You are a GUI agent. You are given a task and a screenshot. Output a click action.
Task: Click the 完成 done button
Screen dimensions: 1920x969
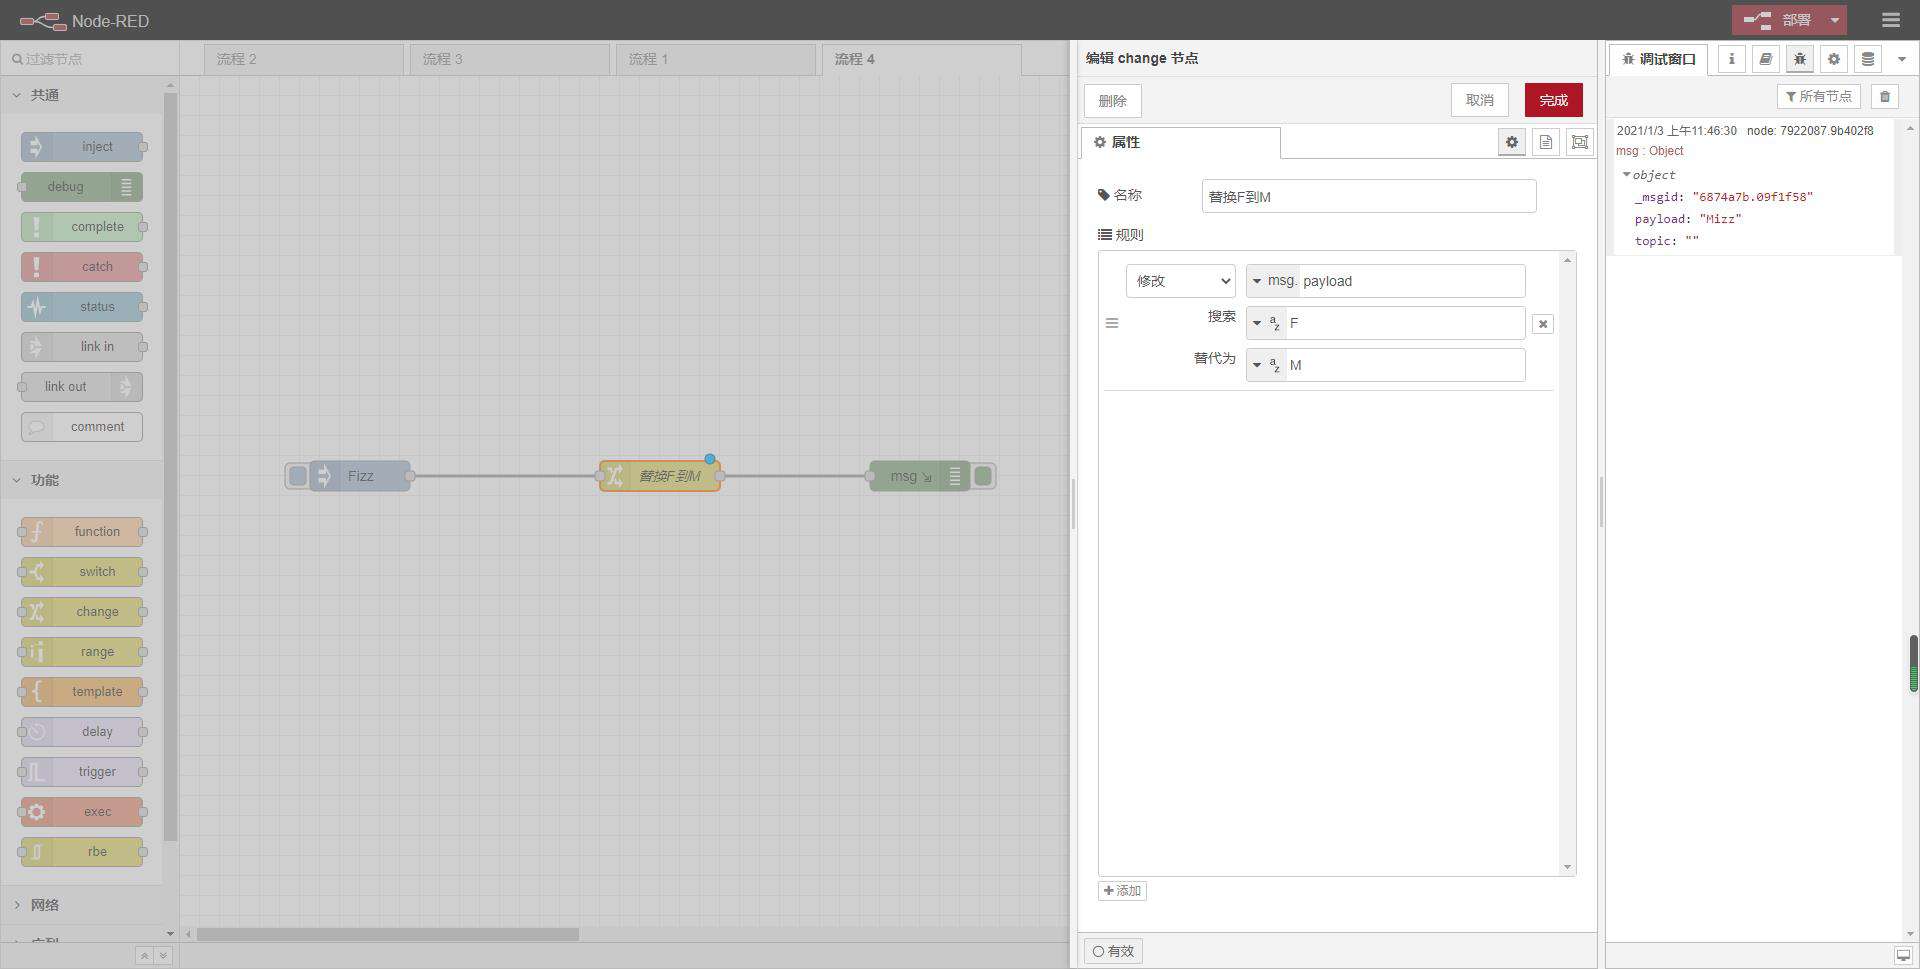pyautogui.click(x=1553, y=100)
